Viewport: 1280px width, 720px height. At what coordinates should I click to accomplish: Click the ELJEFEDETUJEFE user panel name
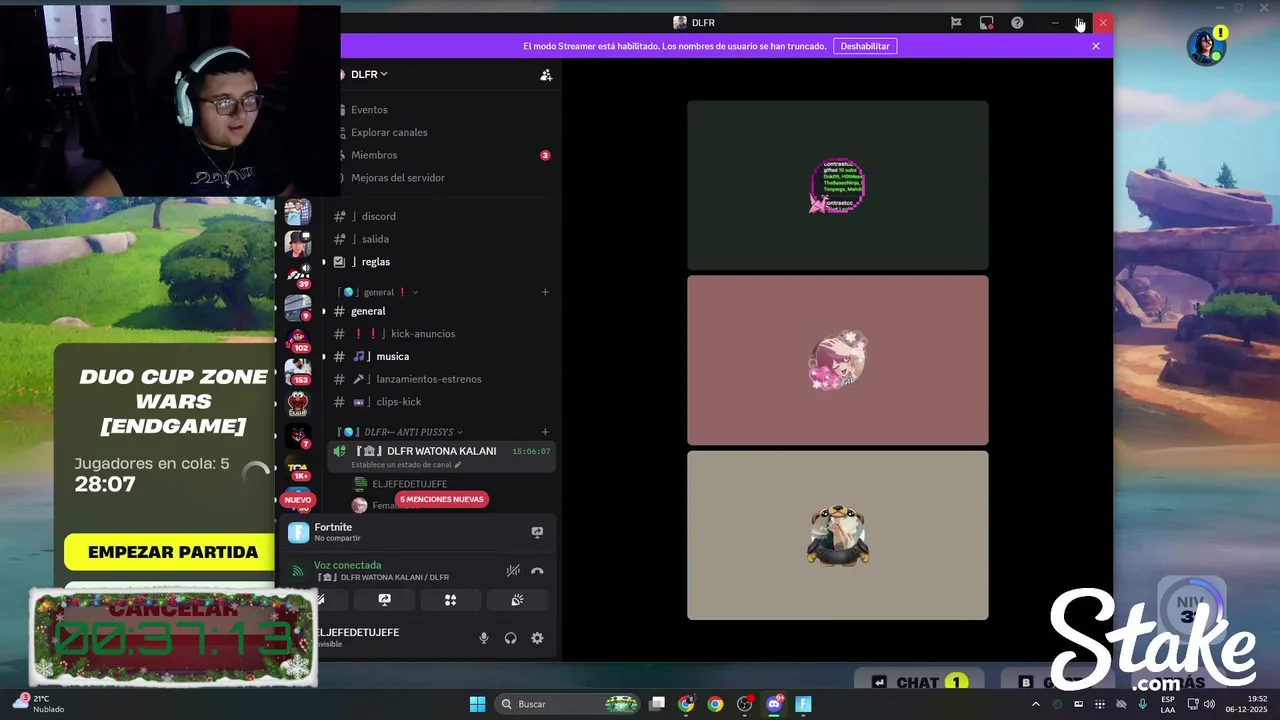(x=357, y=633)
